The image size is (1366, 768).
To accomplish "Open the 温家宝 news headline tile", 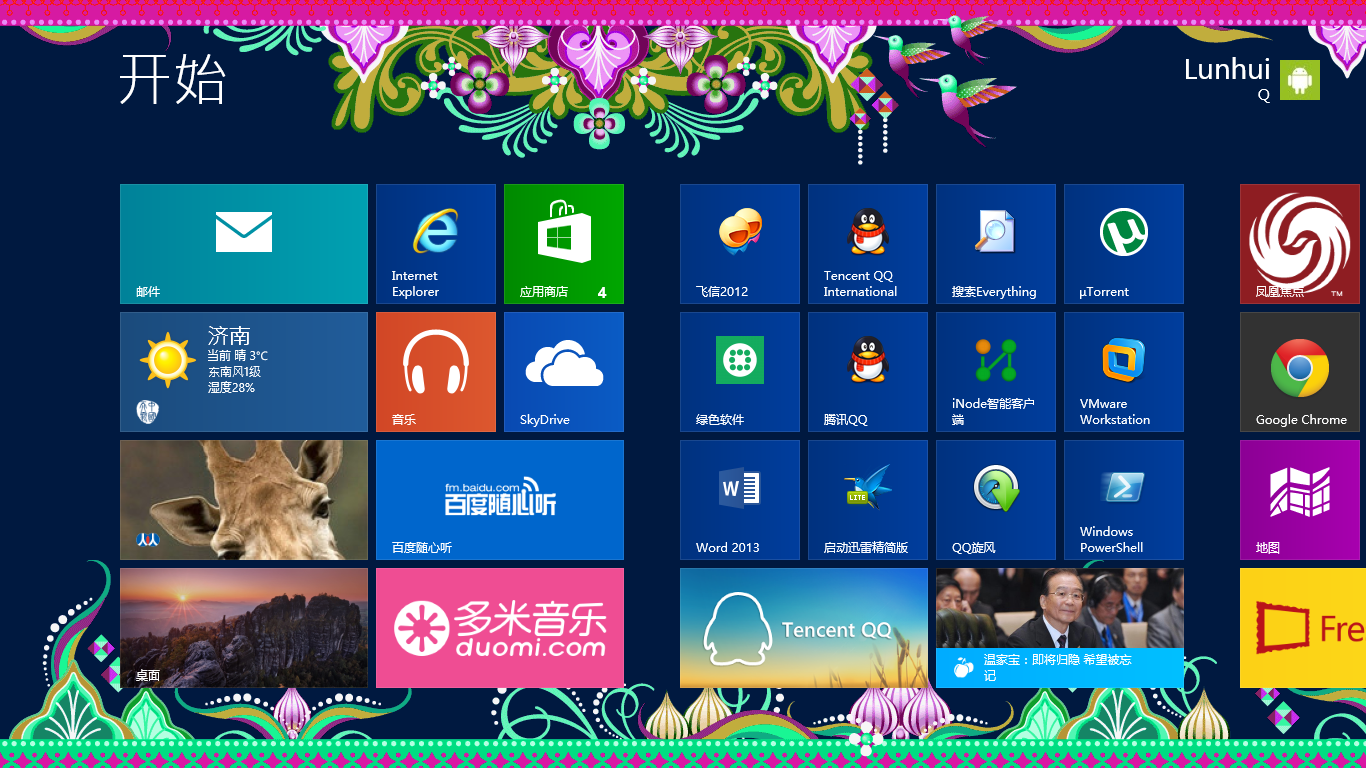I will [x=1059, y=627].
